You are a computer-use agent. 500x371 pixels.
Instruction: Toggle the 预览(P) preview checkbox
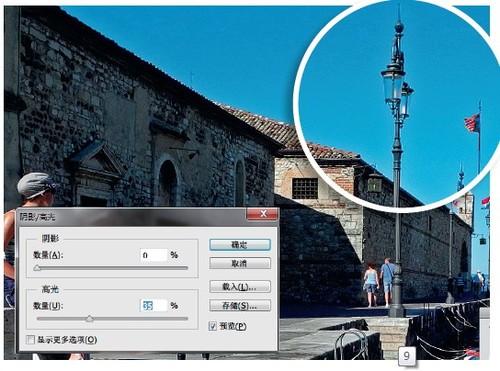(x=213, y=326)
